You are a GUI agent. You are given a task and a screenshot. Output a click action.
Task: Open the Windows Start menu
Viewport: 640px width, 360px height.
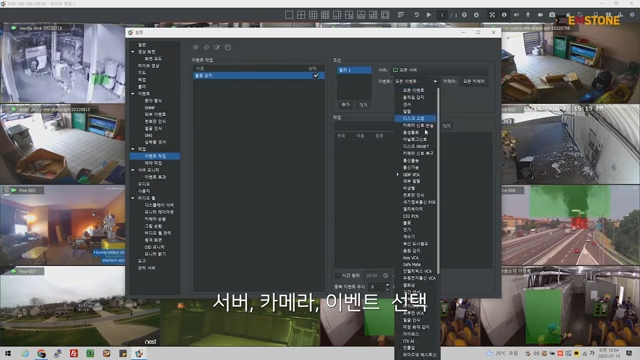click(x=8, y=353)
